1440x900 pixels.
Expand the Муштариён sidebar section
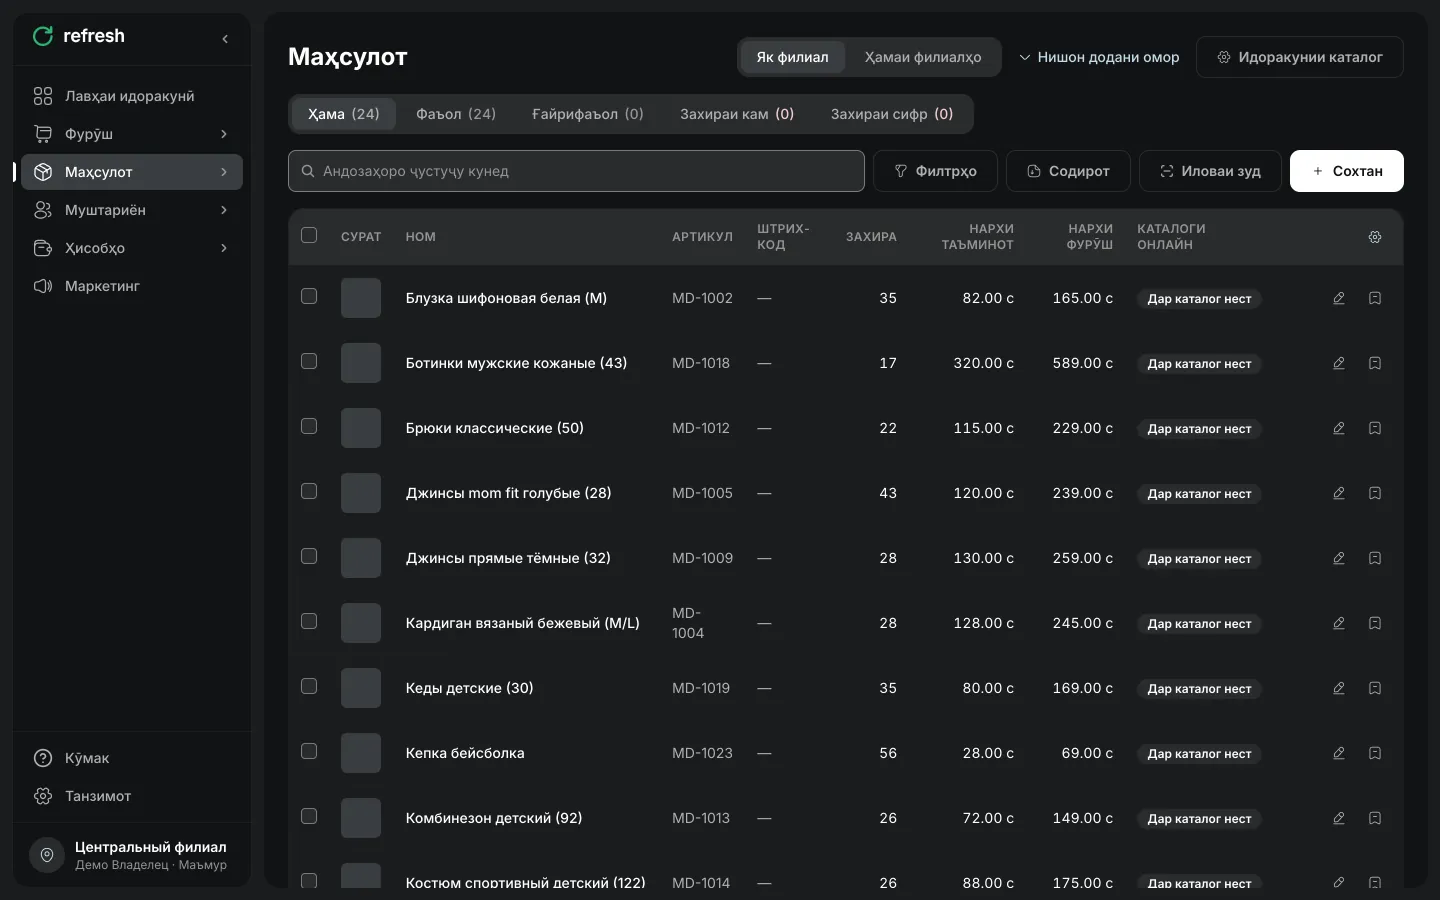point(132,210)
